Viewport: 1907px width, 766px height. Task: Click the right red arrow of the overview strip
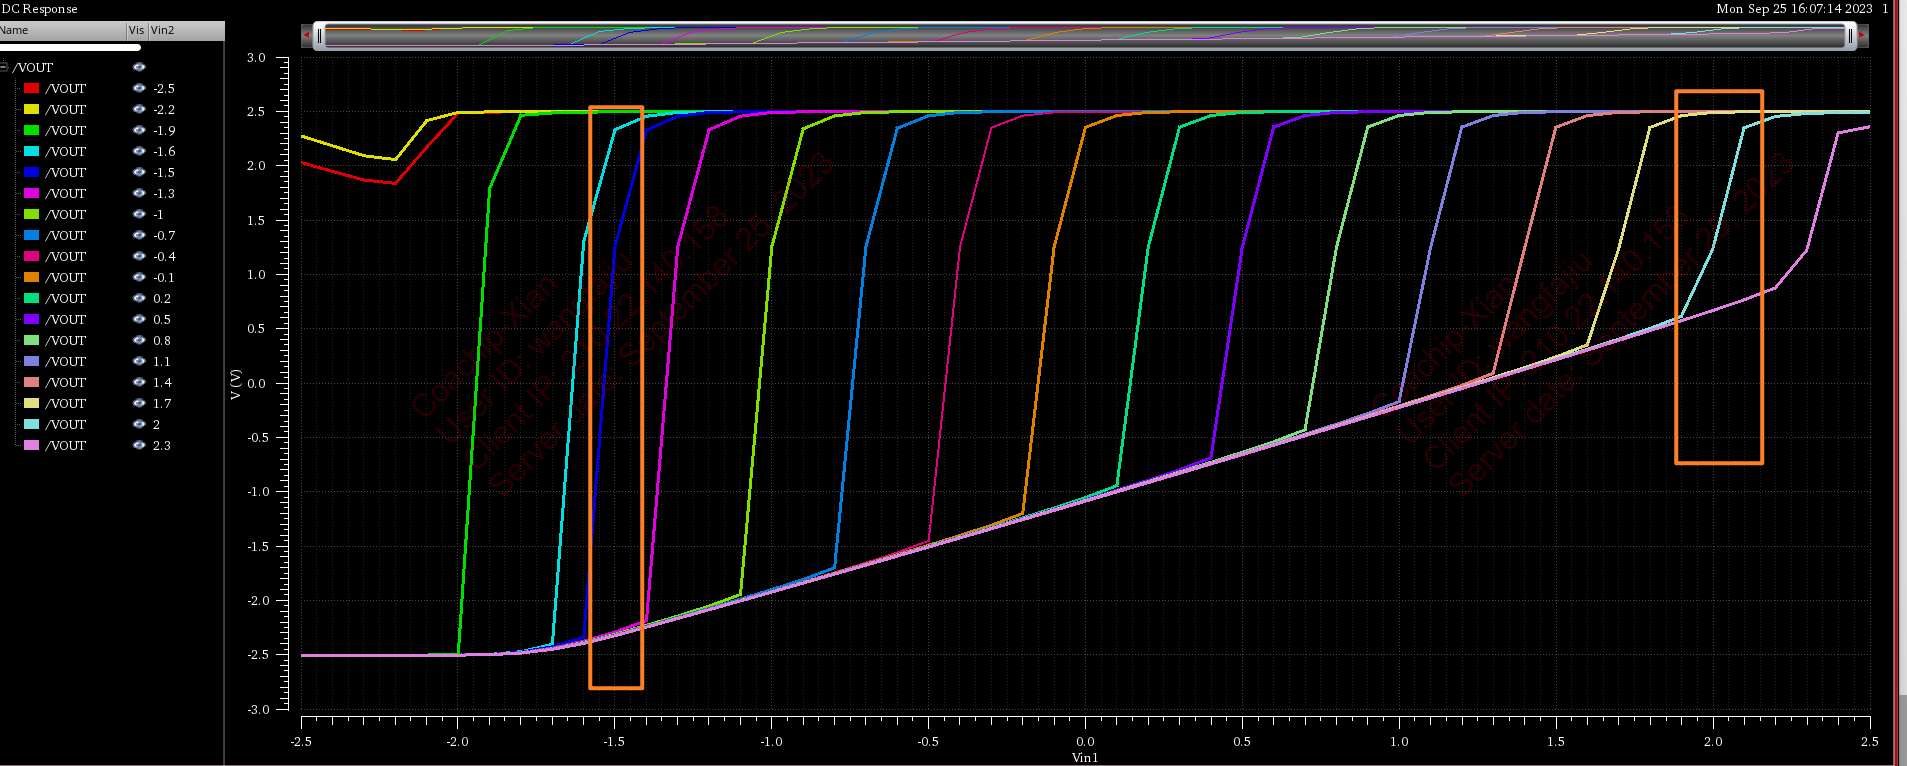coord(1862,36)
